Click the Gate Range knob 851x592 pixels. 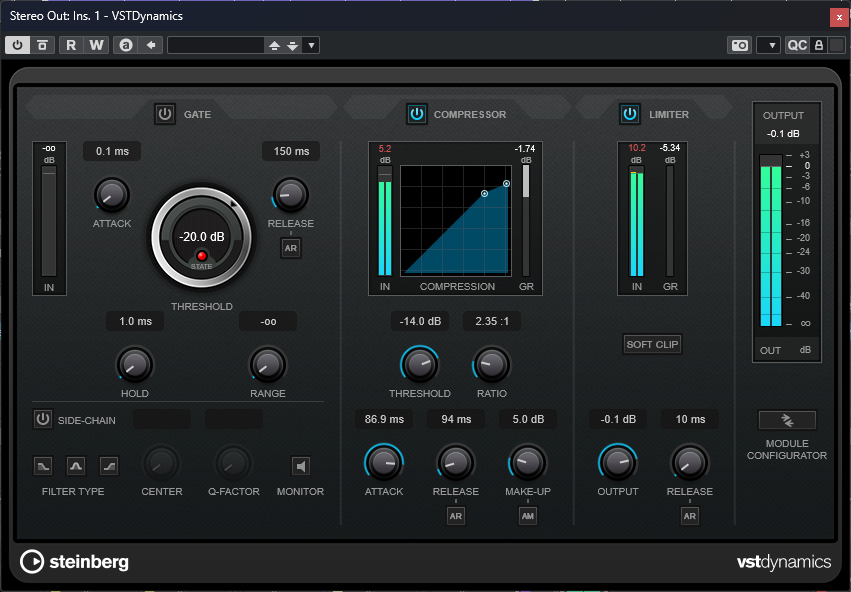268,365
